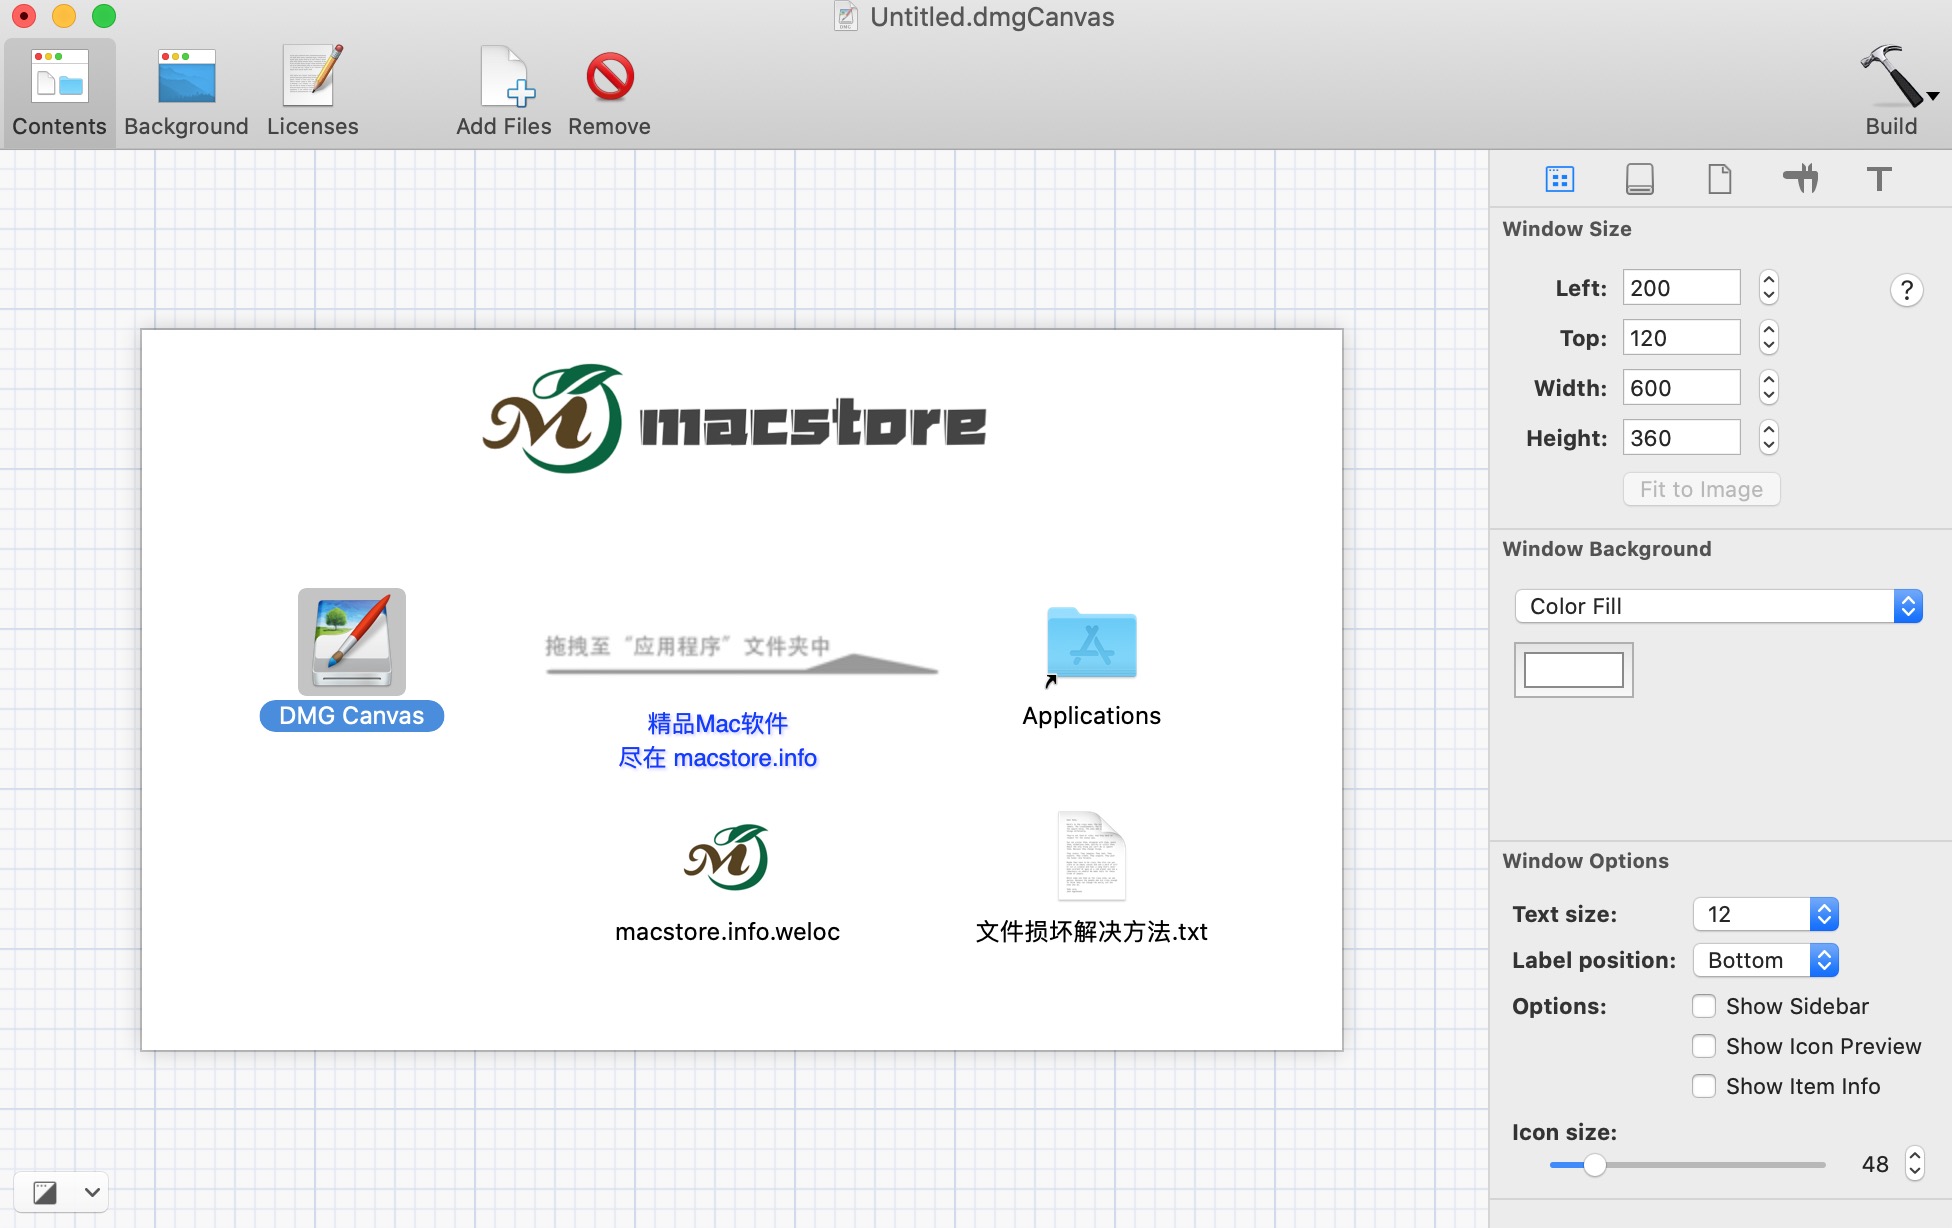Enable the Show Item Info checkbox
The width and height of the screenshot is (1952, 1228).
[x=1704, y=1086]
